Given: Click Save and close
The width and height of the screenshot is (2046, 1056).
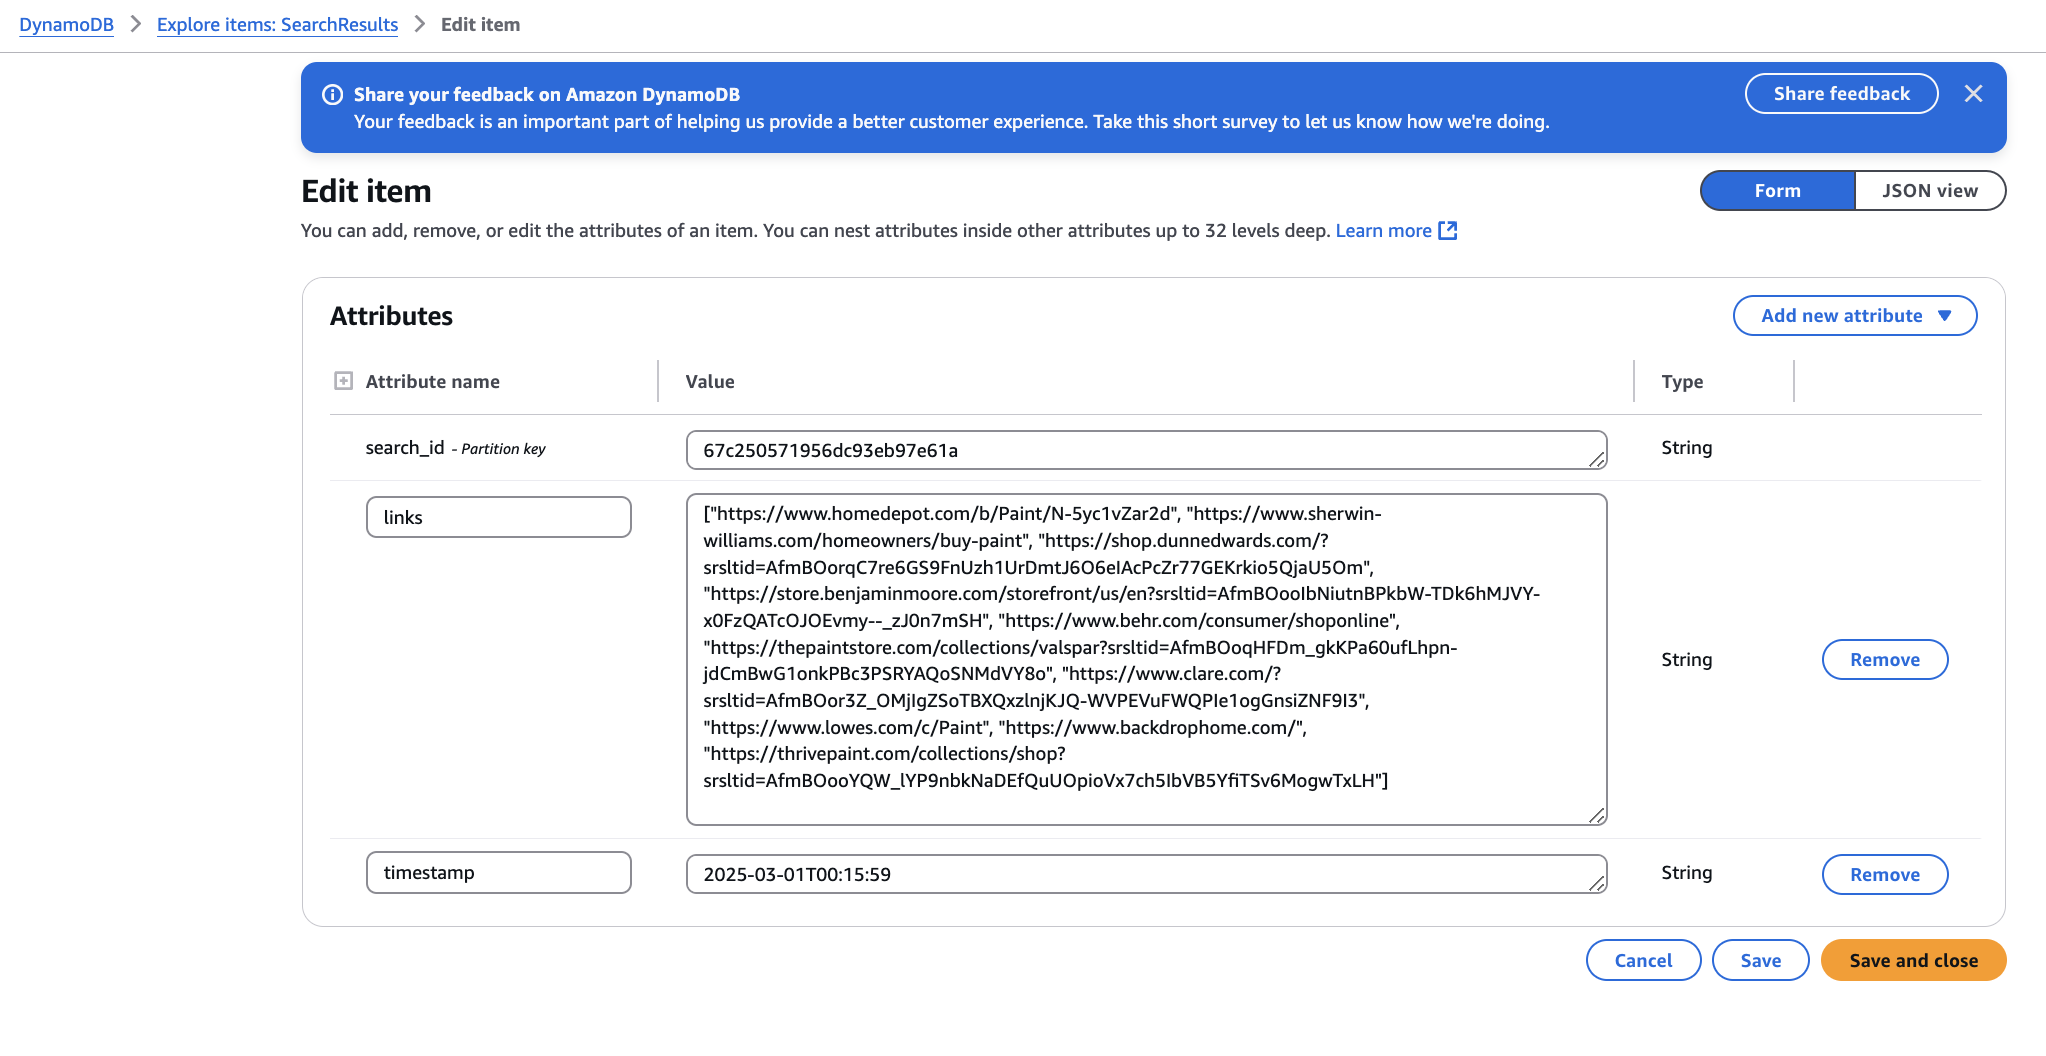Looking at the screenshot, I should 1913,961.
